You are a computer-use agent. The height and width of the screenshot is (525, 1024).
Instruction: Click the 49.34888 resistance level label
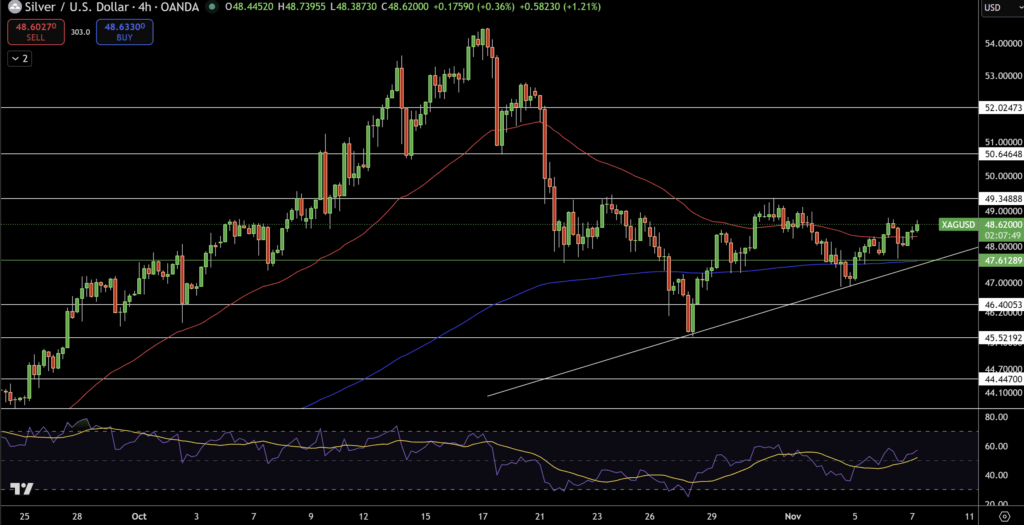click(x=1000, y=199)
